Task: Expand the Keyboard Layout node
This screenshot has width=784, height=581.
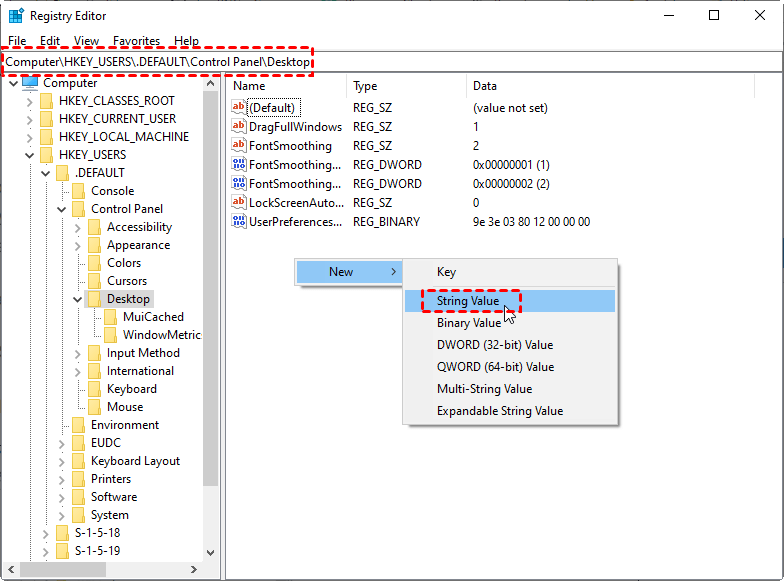Action: point(62,462)
